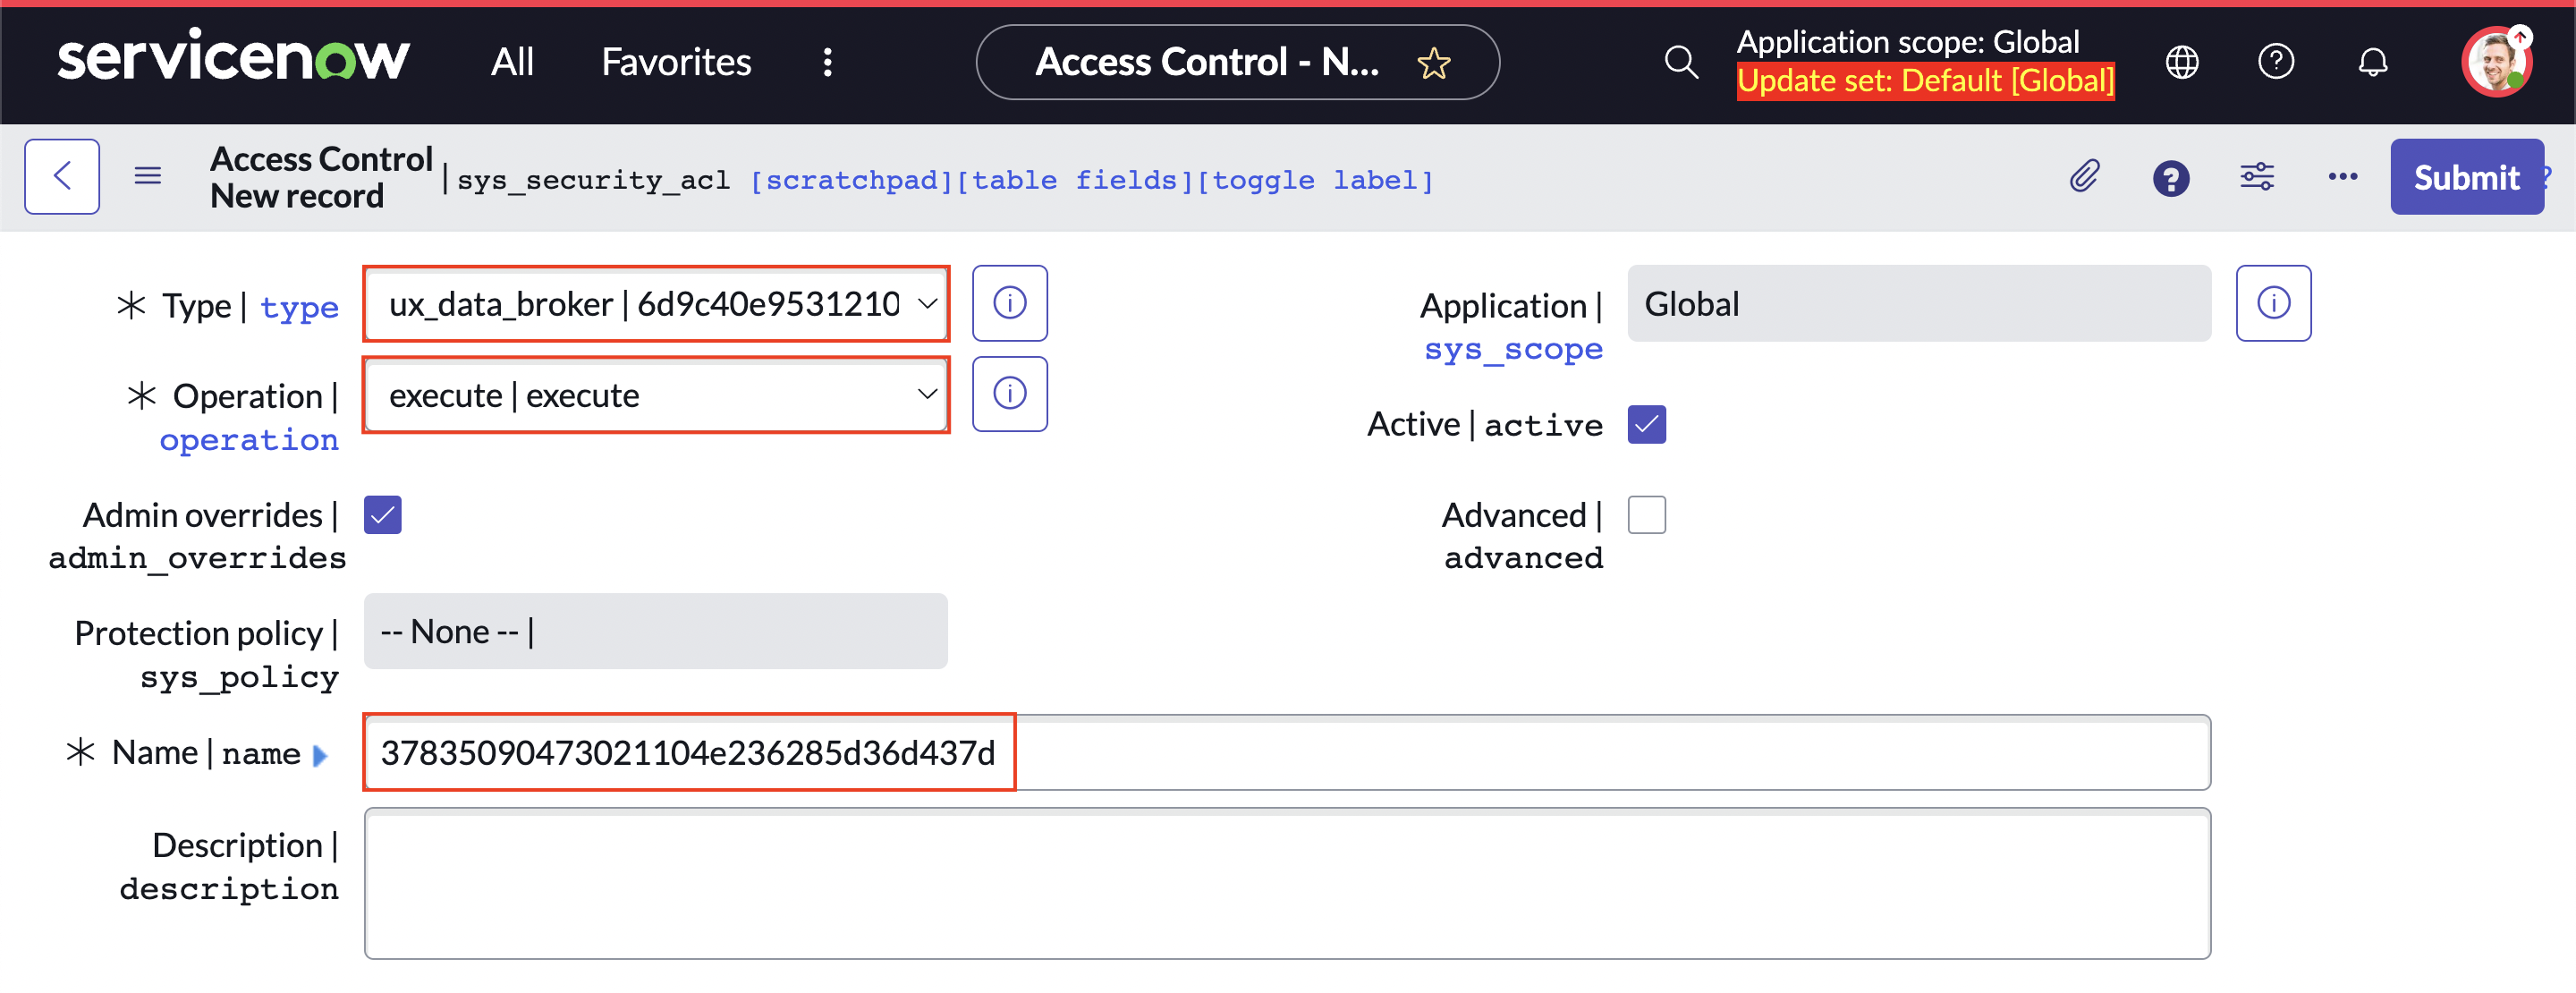This screenshot has width=2576, height=993.
Task: Open global search magnifier icon
Action: tap(1680, 62)
